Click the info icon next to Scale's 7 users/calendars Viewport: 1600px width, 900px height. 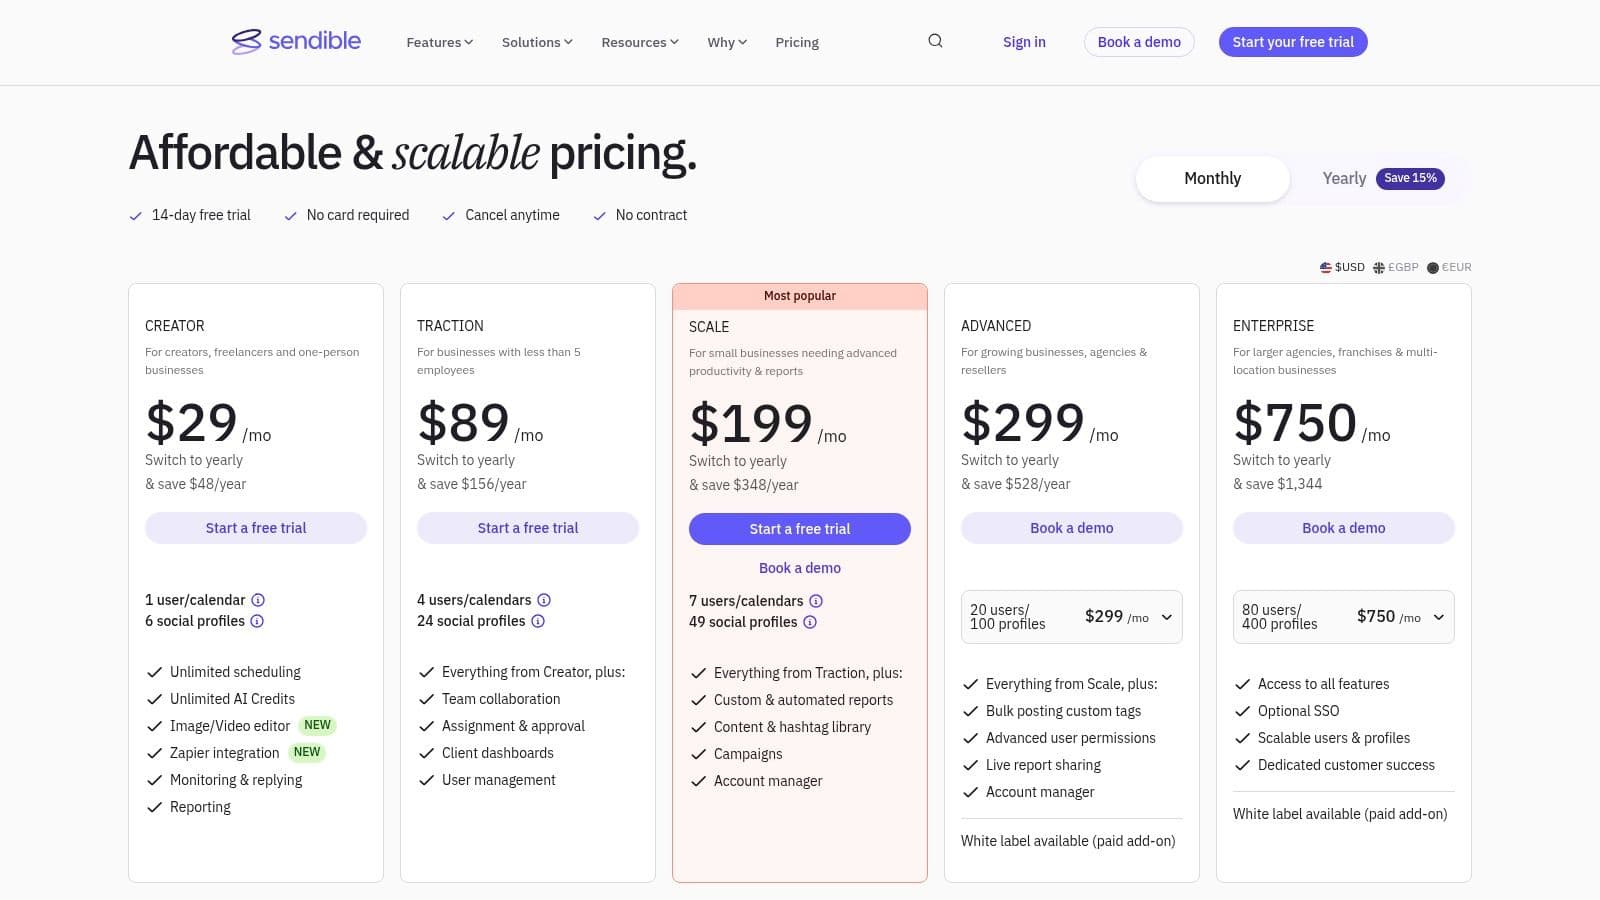tap(816, 600)
